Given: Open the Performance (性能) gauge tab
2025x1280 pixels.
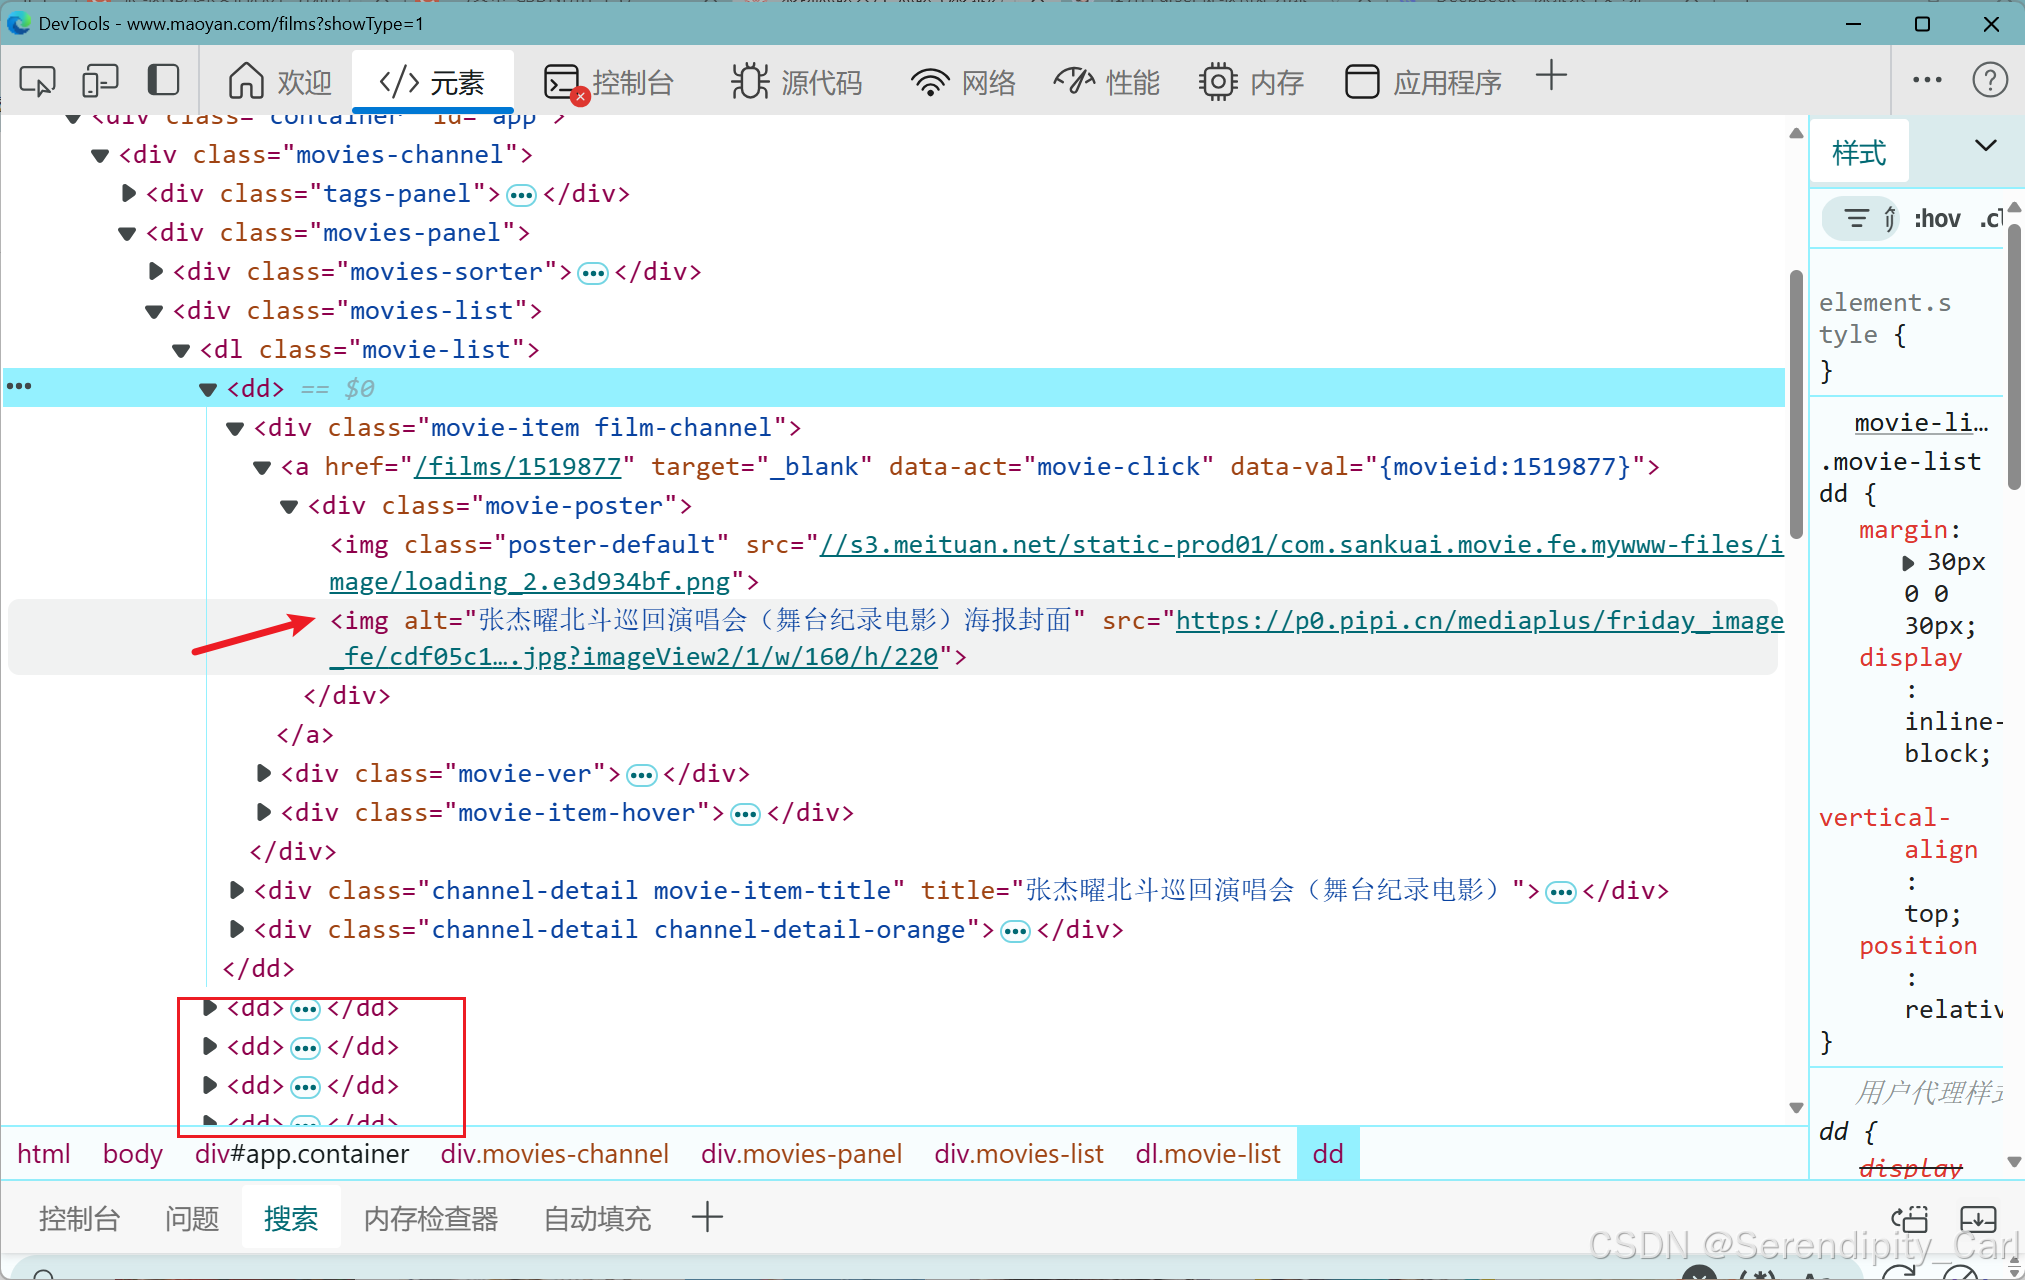Looking at the screenshot, I should 1106,82.
